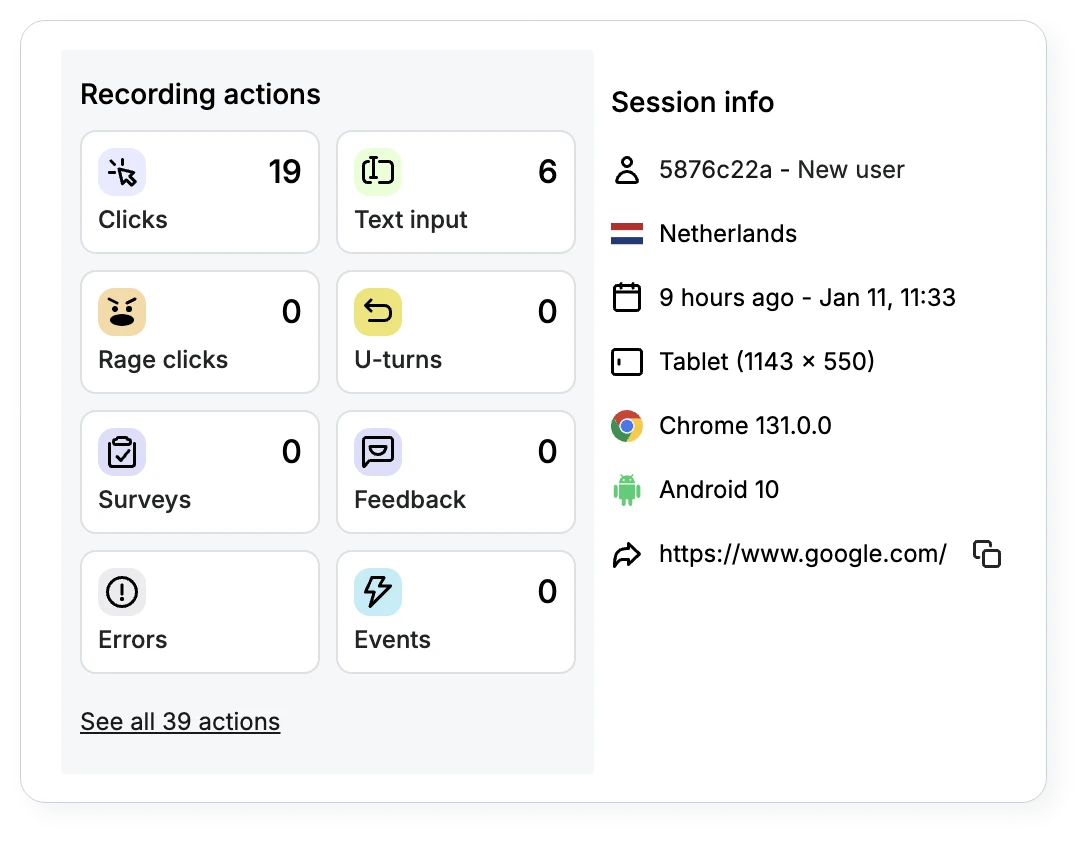Select the 5876c22a - New user text

pyautogui.click(x=781, y=170)
